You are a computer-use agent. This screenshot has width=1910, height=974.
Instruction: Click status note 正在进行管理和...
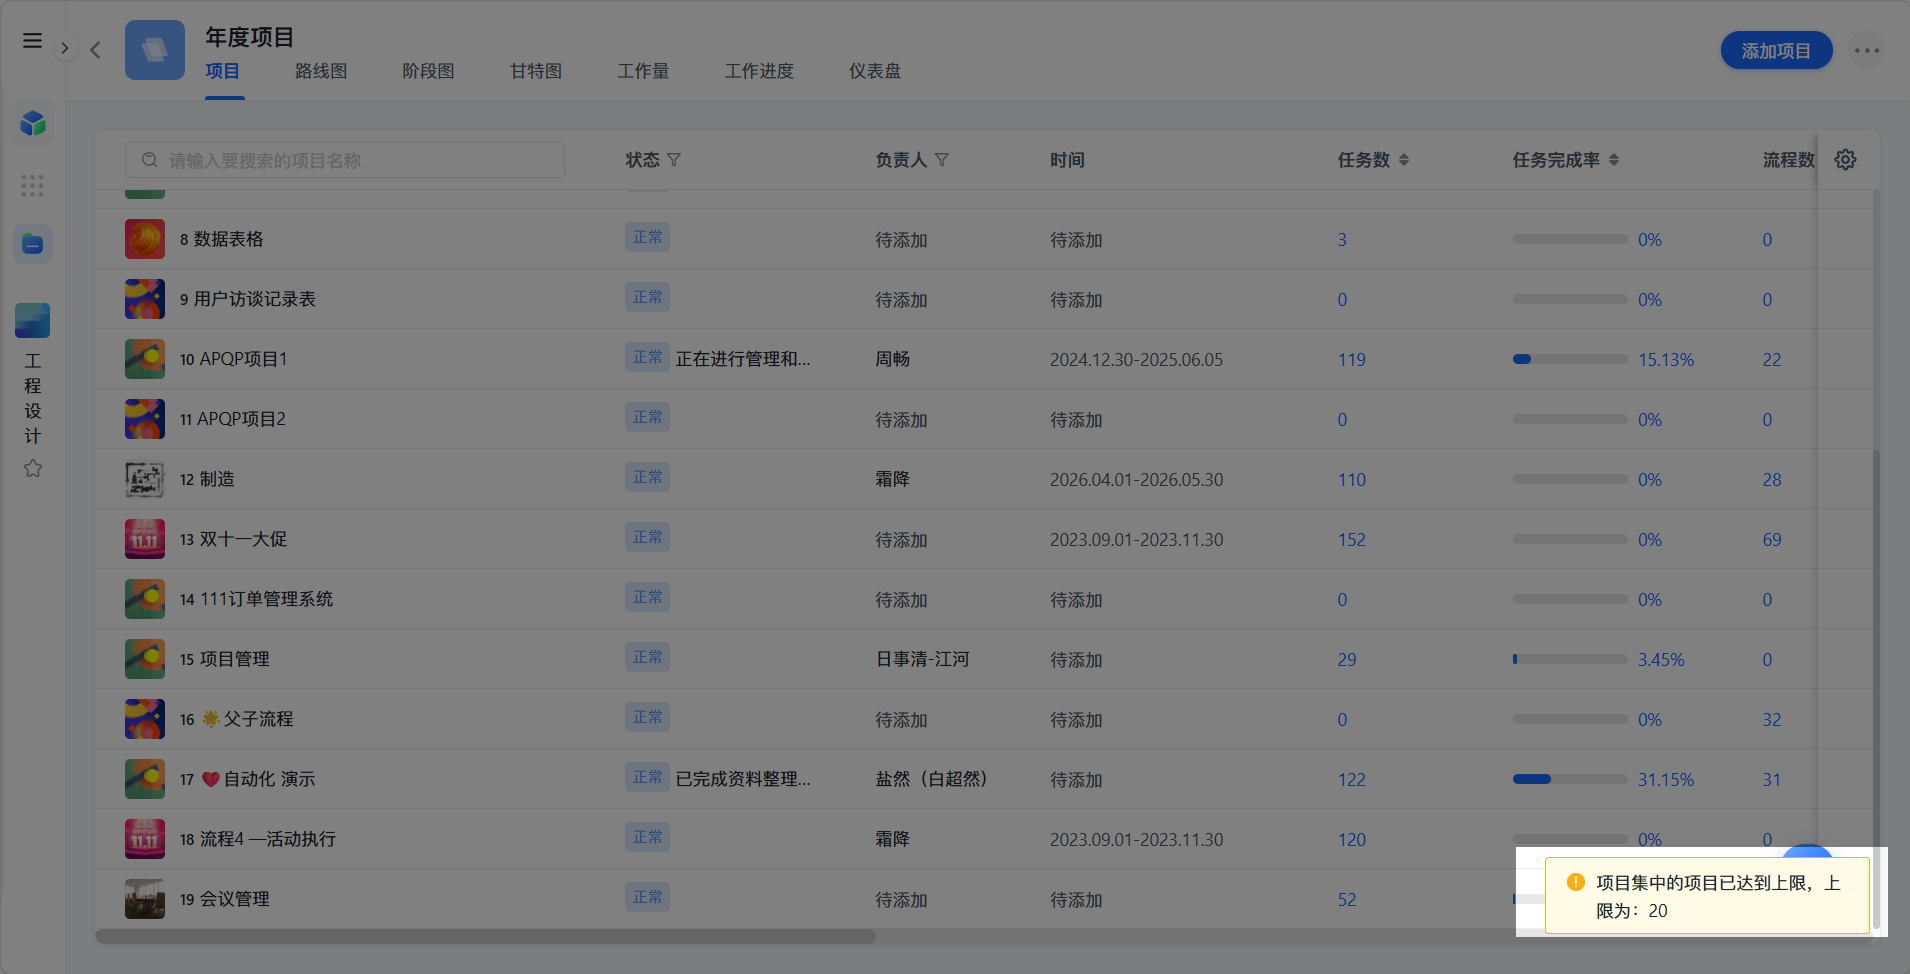click(743, 359)
